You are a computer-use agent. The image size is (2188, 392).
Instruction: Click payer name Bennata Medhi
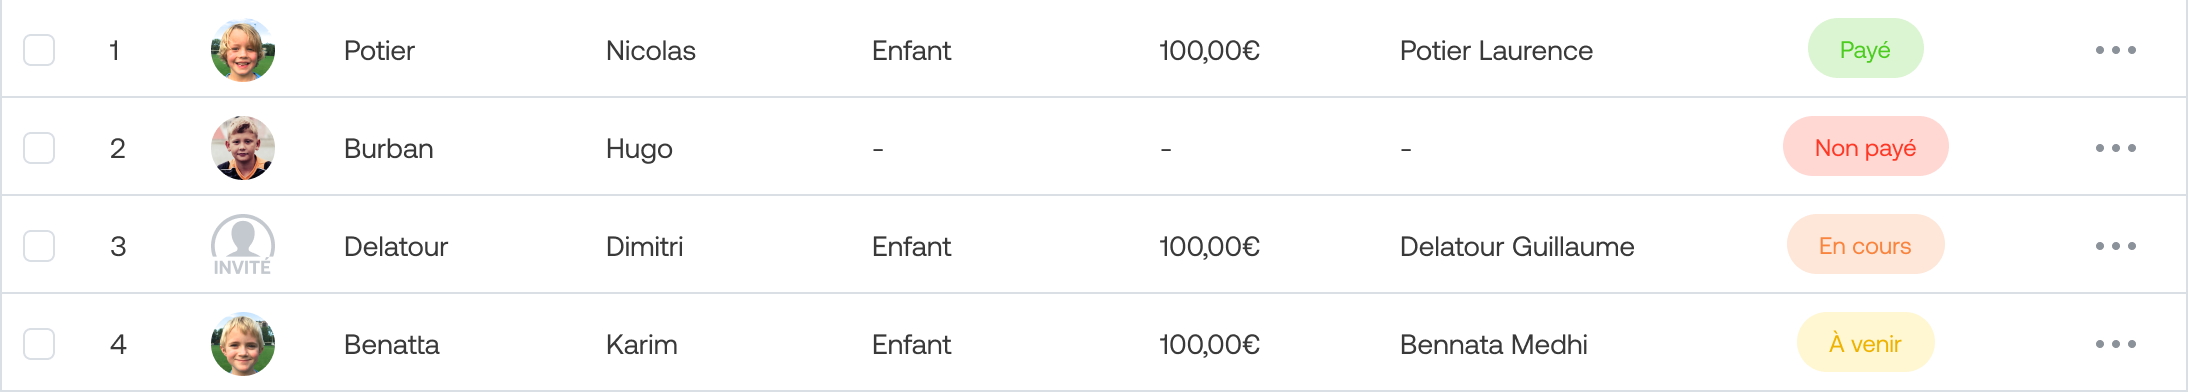pos(1494,345)
